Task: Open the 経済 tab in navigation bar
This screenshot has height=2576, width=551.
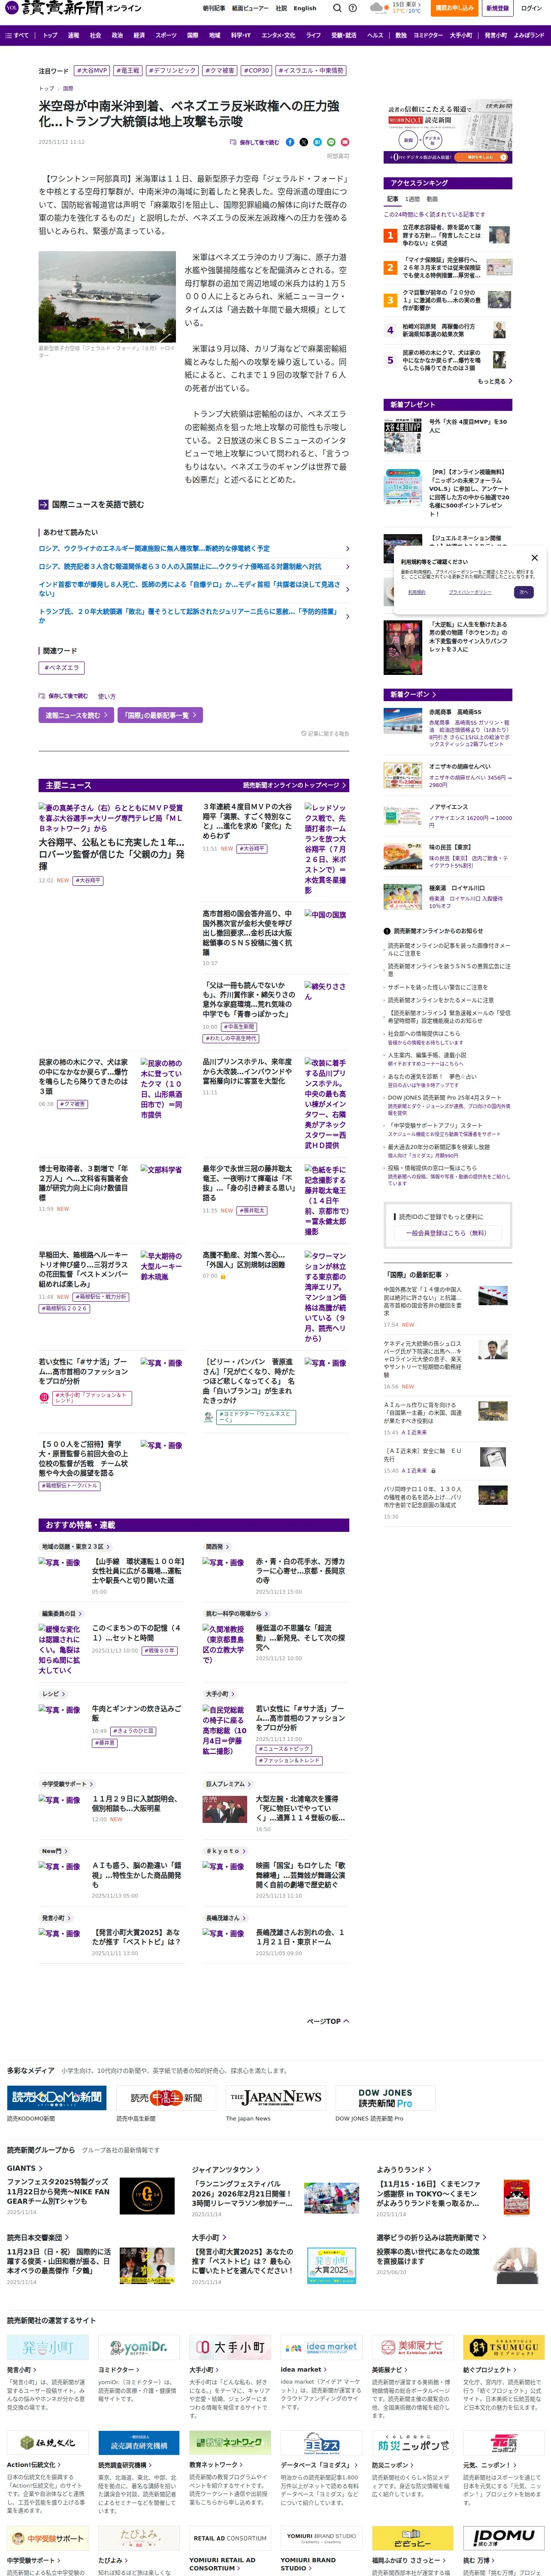Action: 139,35
